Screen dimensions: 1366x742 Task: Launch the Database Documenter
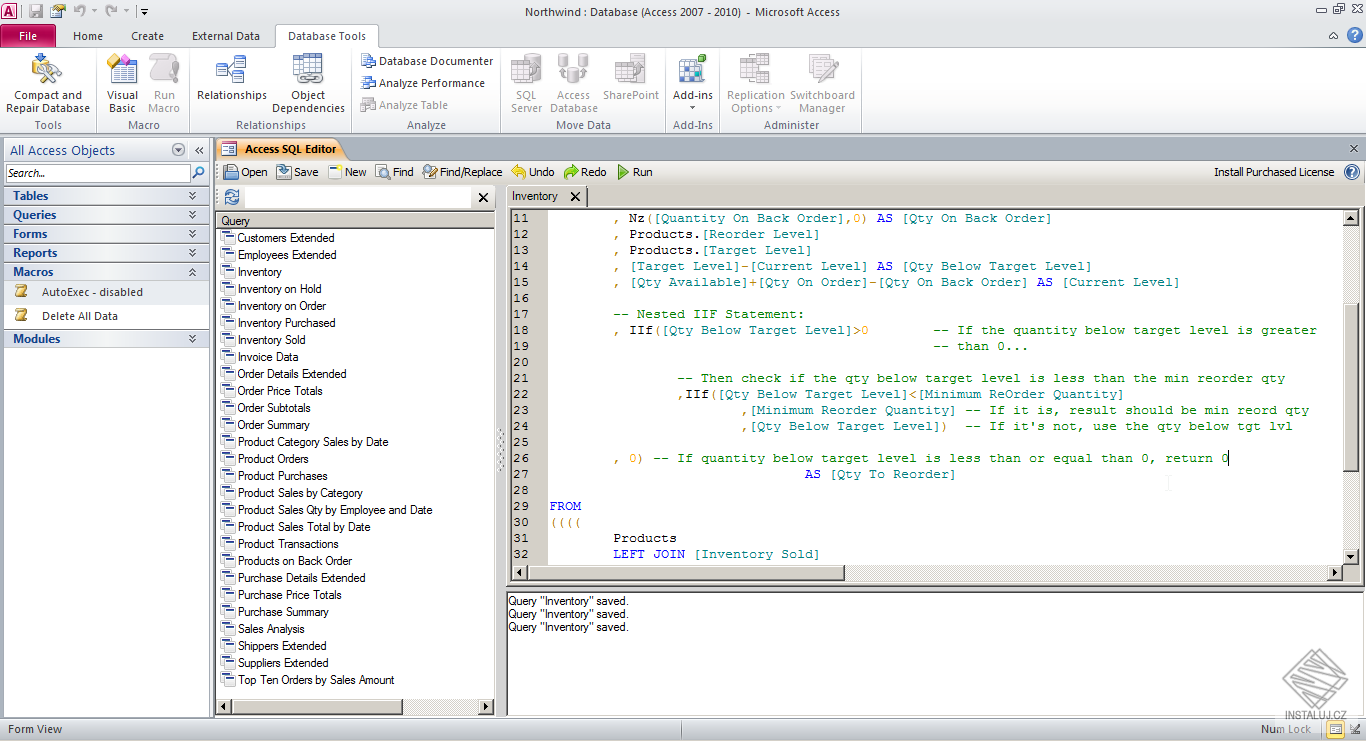click(x=427, y=61)
